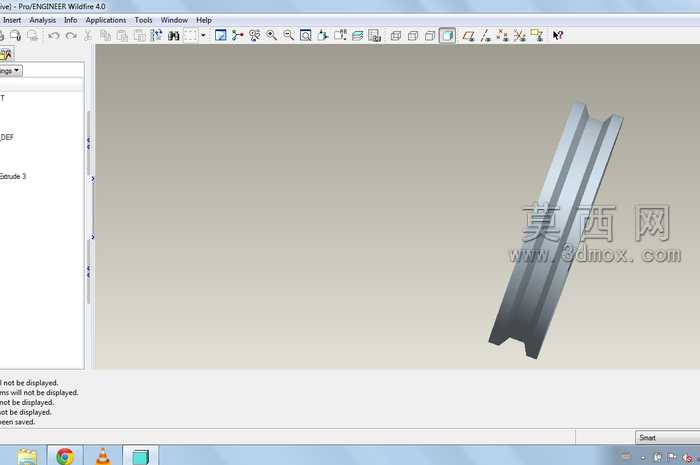Open the Settings dropdown in model tree
700x465 pixels.
pyautogui.click(x=10, y=71)
